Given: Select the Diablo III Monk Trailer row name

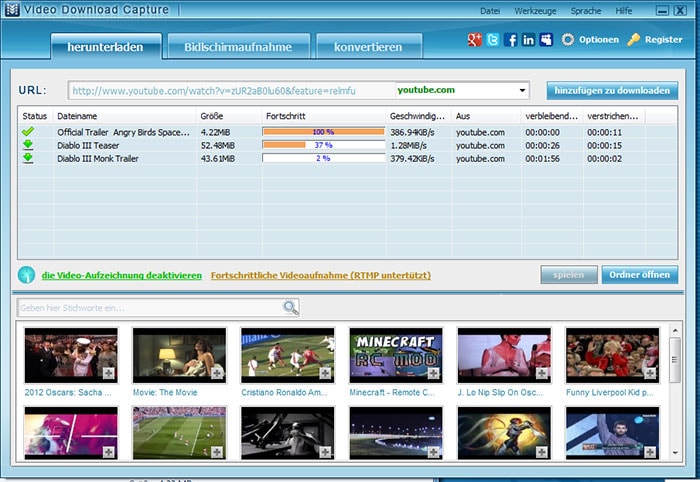Looking at the screenshot, I should tap(98, 158).
